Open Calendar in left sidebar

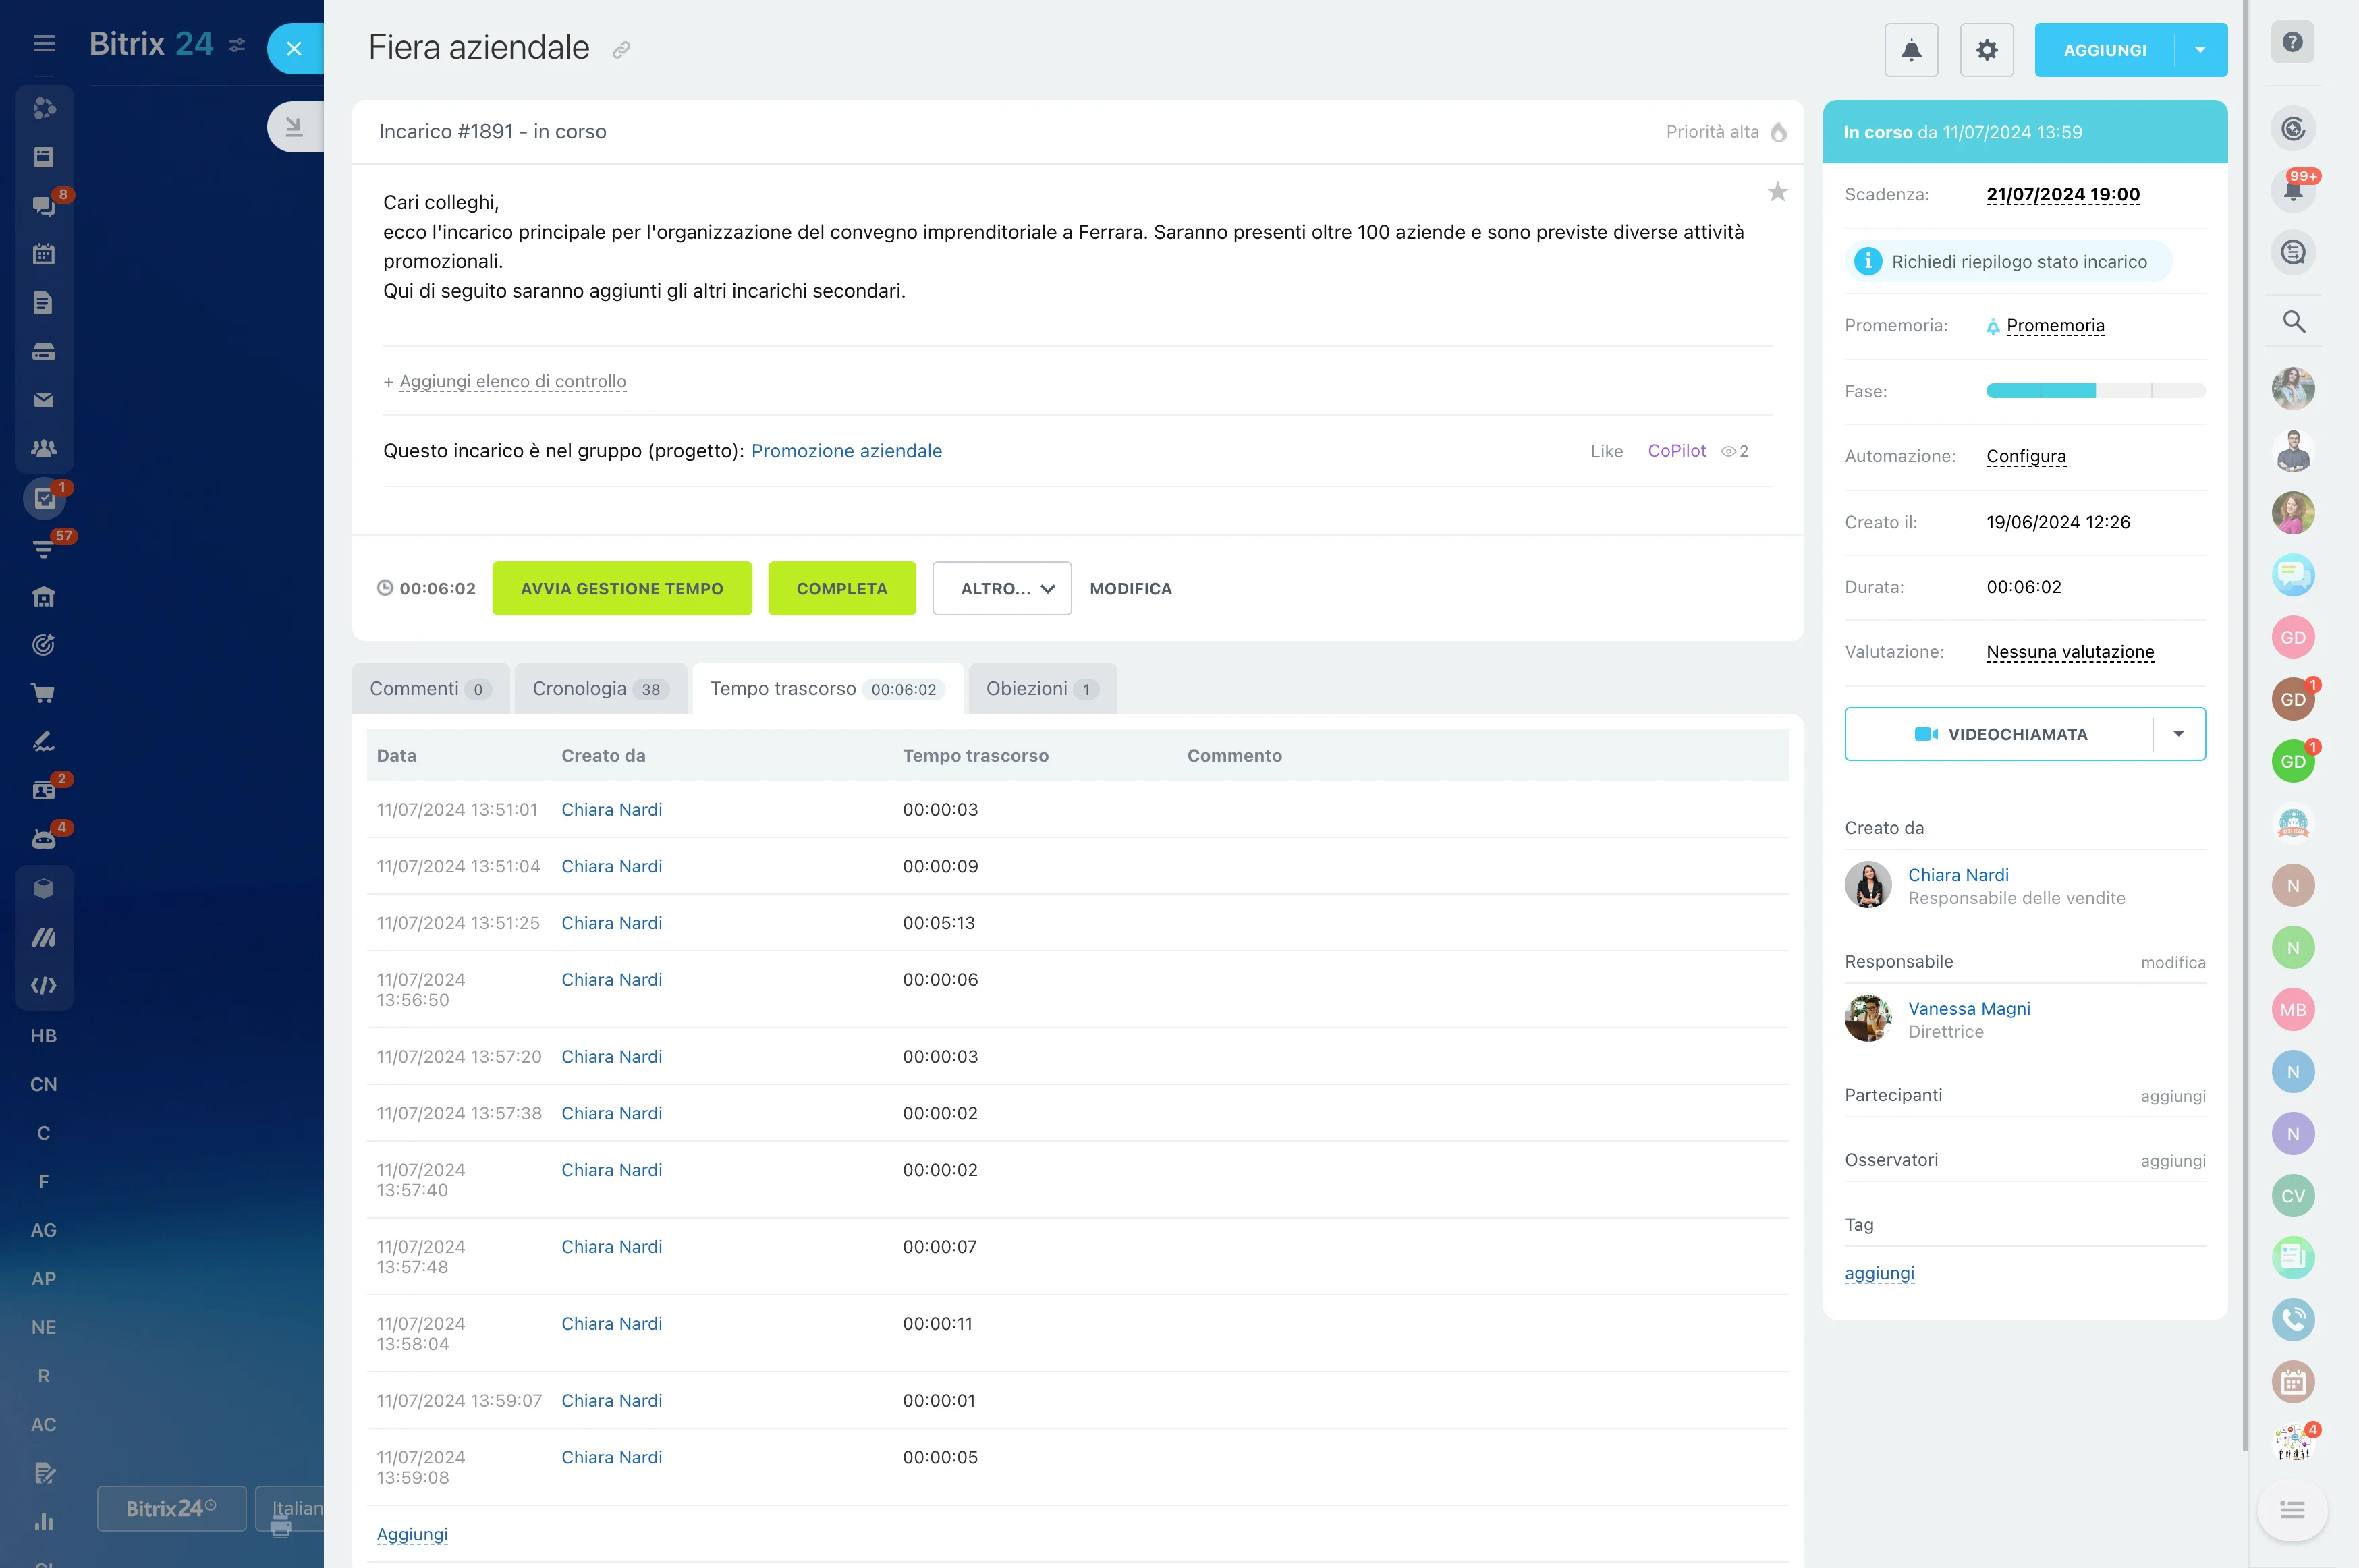44,254
